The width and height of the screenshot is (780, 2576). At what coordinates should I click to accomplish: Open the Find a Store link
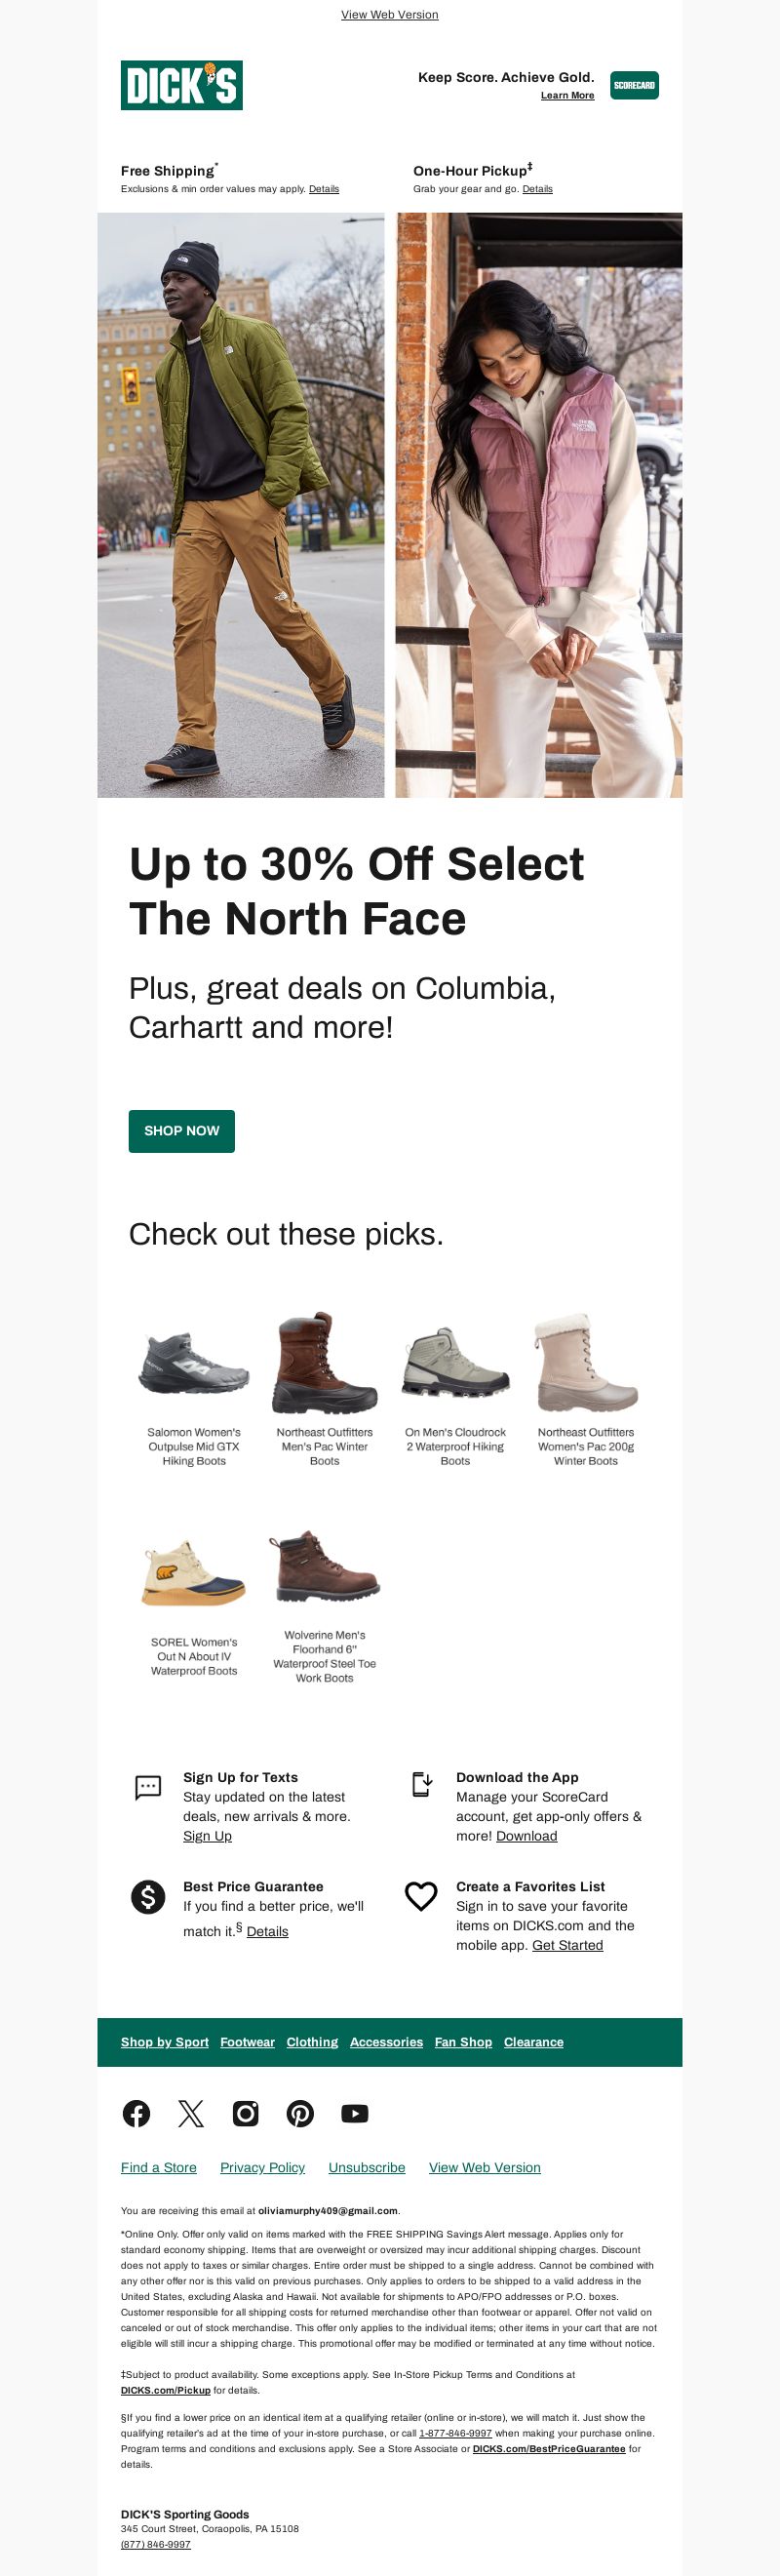point(159,2167)
